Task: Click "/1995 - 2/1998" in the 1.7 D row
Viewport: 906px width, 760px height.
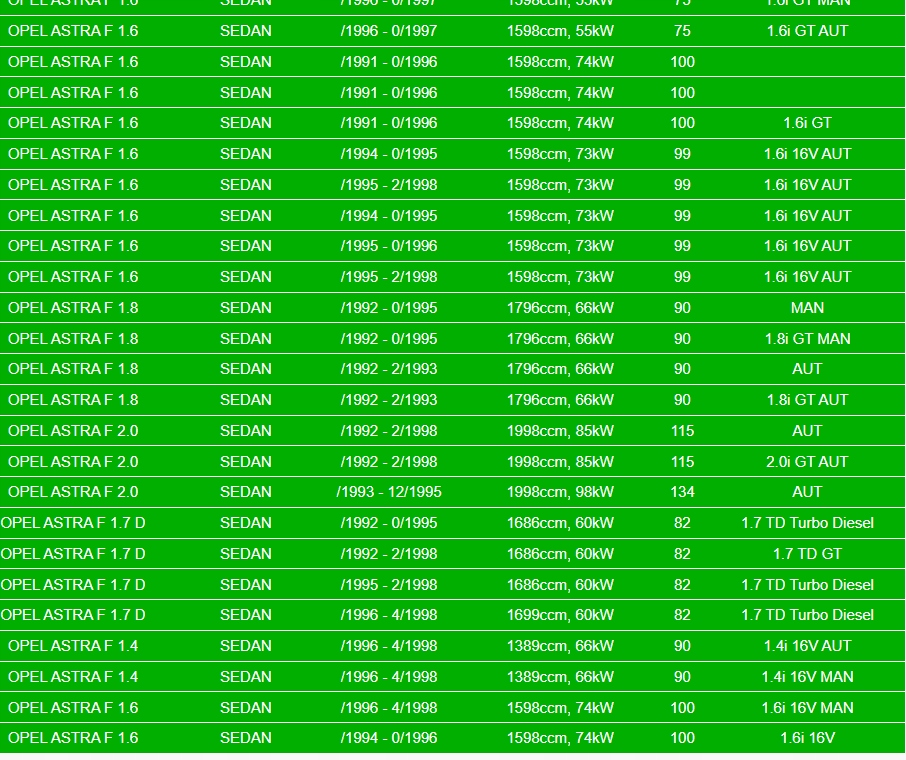Action: 388,584
